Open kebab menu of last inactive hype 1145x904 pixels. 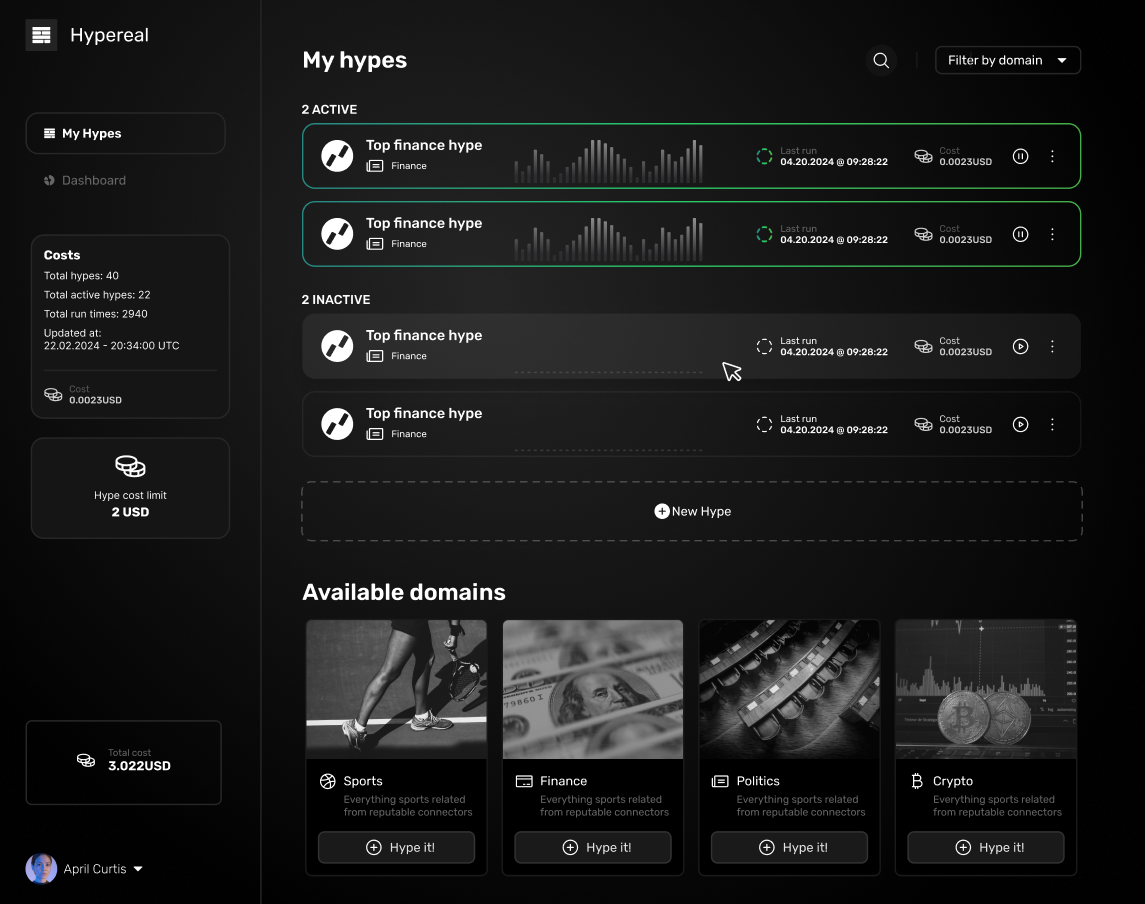(1052, 424)
